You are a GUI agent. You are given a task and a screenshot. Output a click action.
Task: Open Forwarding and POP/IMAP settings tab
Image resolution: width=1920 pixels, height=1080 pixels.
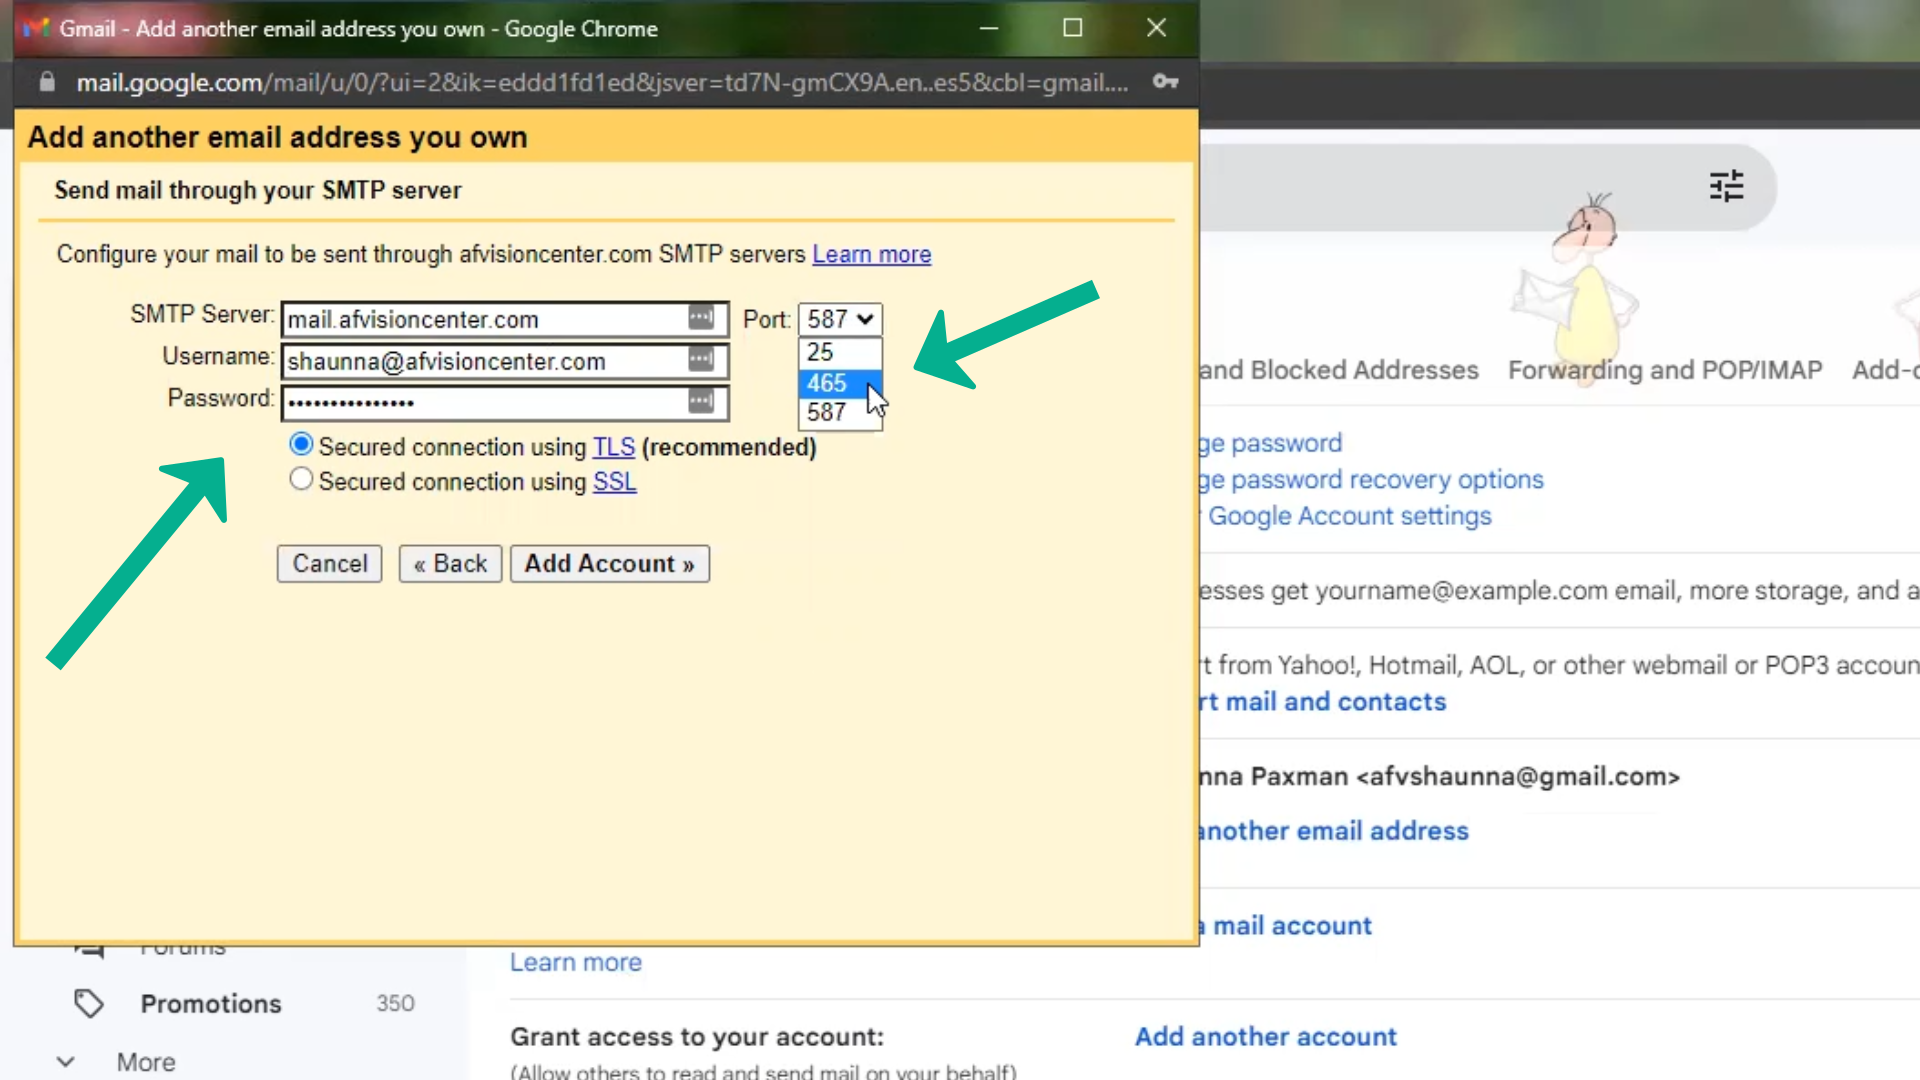tap(1664, 370)
